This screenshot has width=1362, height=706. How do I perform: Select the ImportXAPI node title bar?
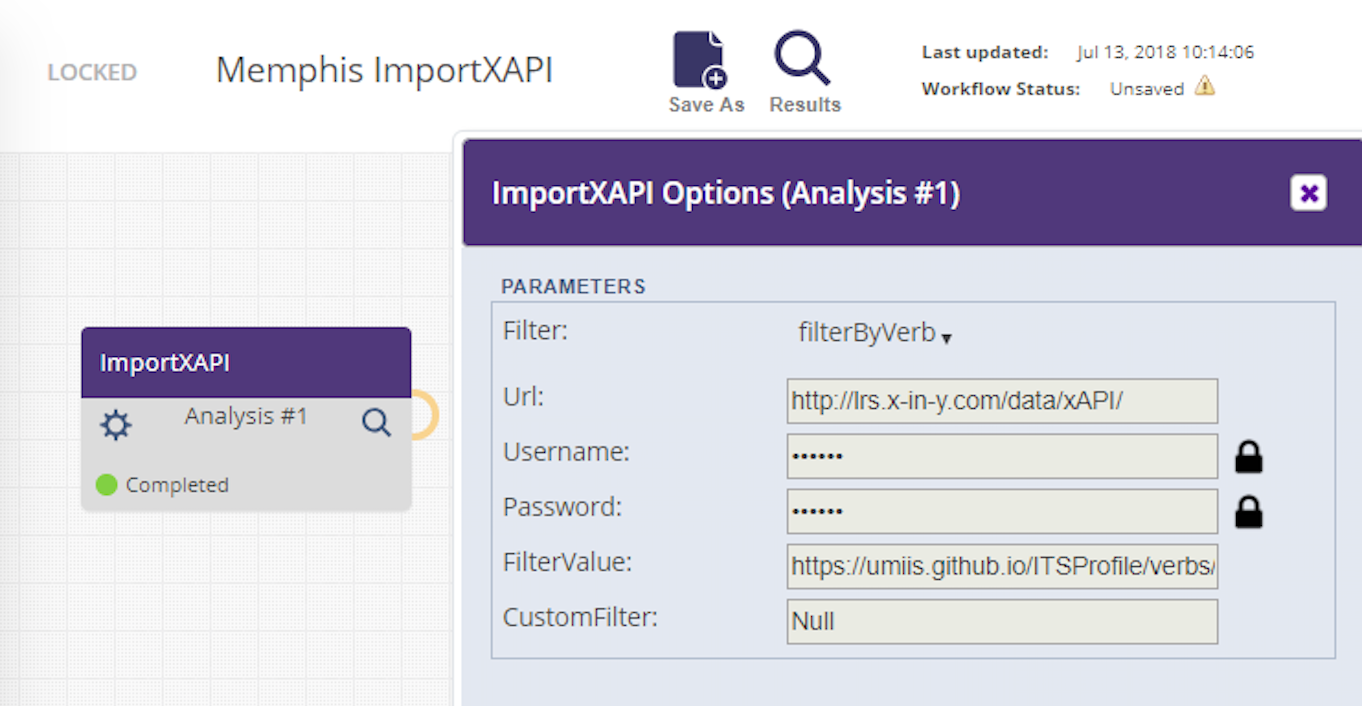246,362
